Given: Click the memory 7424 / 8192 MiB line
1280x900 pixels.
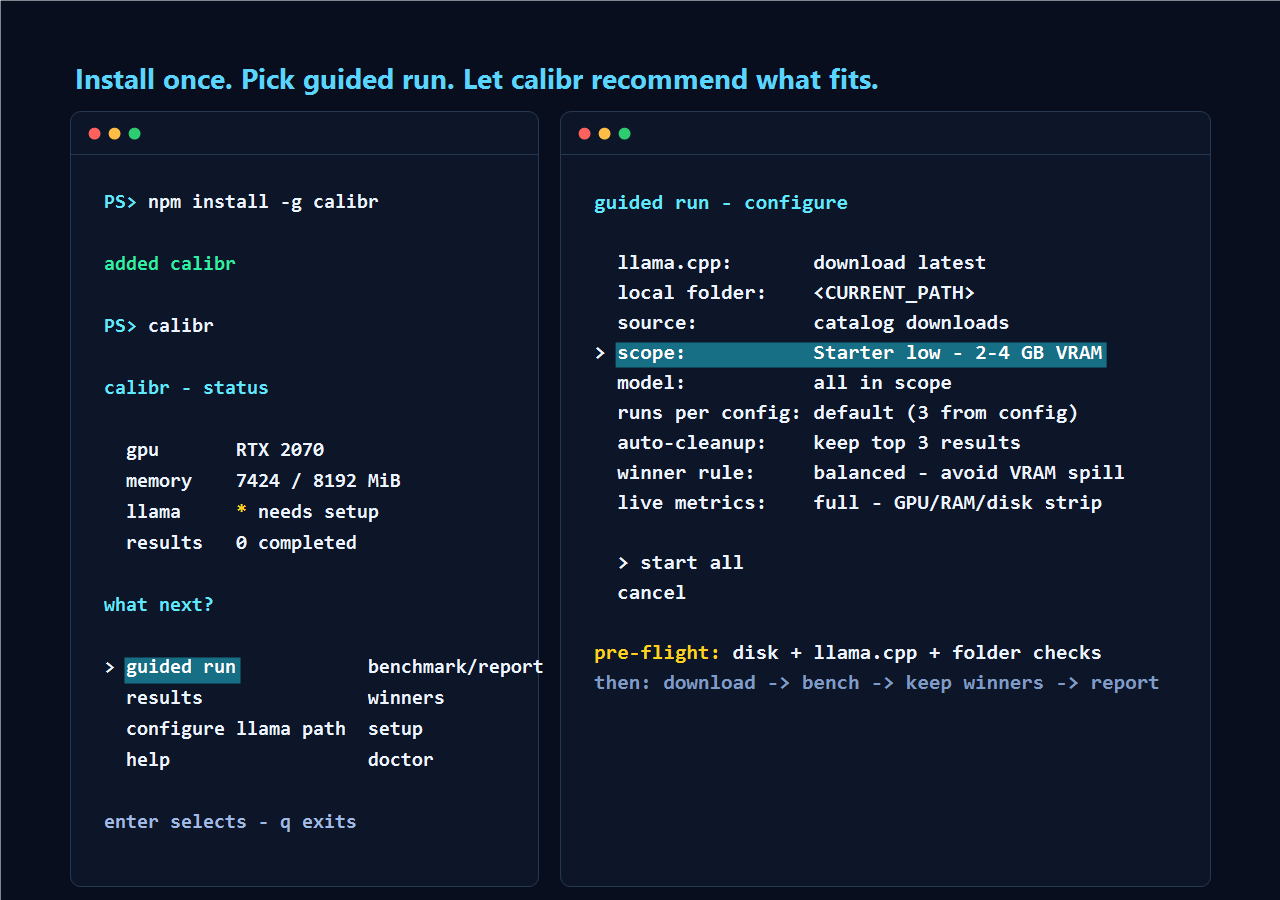Looking at the screenshot, I should pos(263,481).
